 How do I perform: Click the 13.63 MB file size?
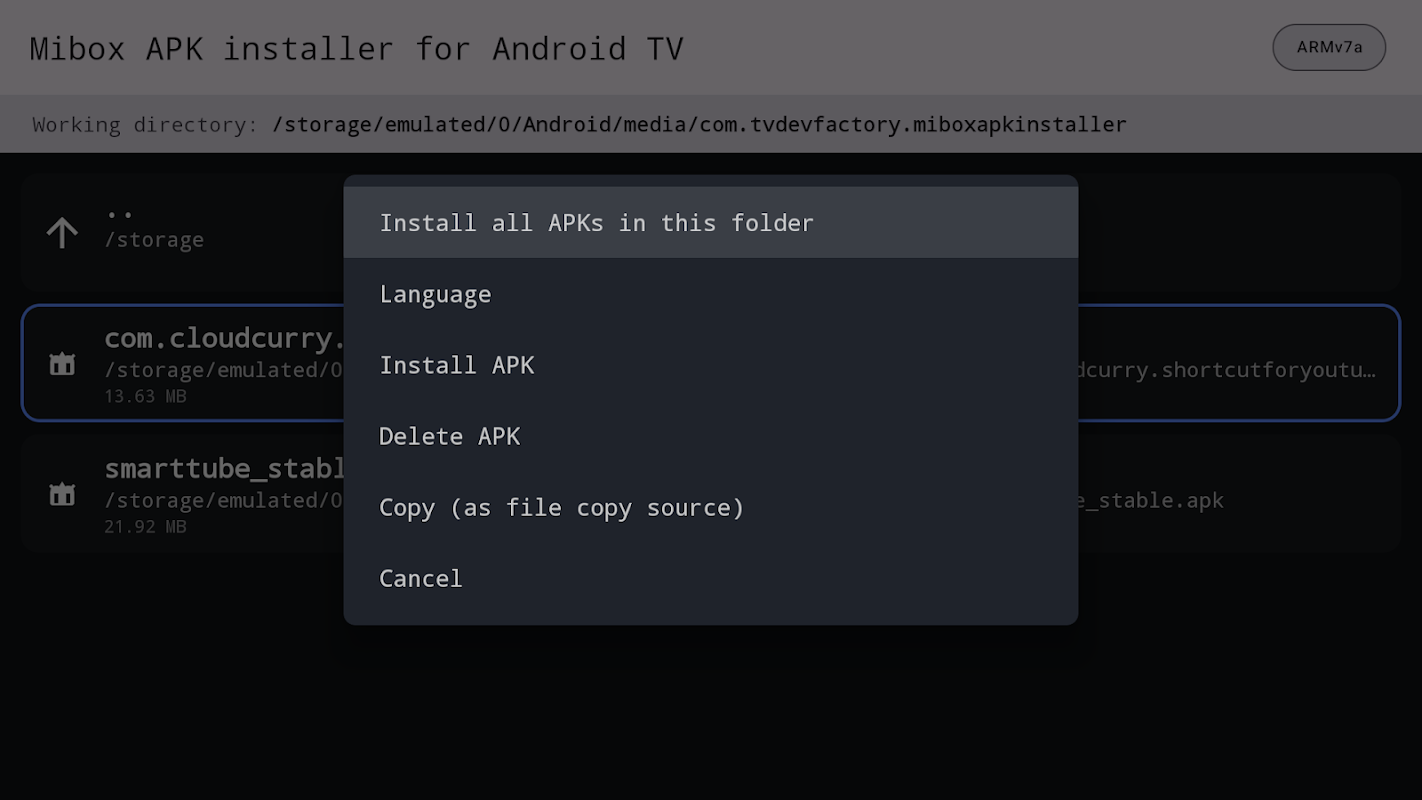[x=145, y=396]
